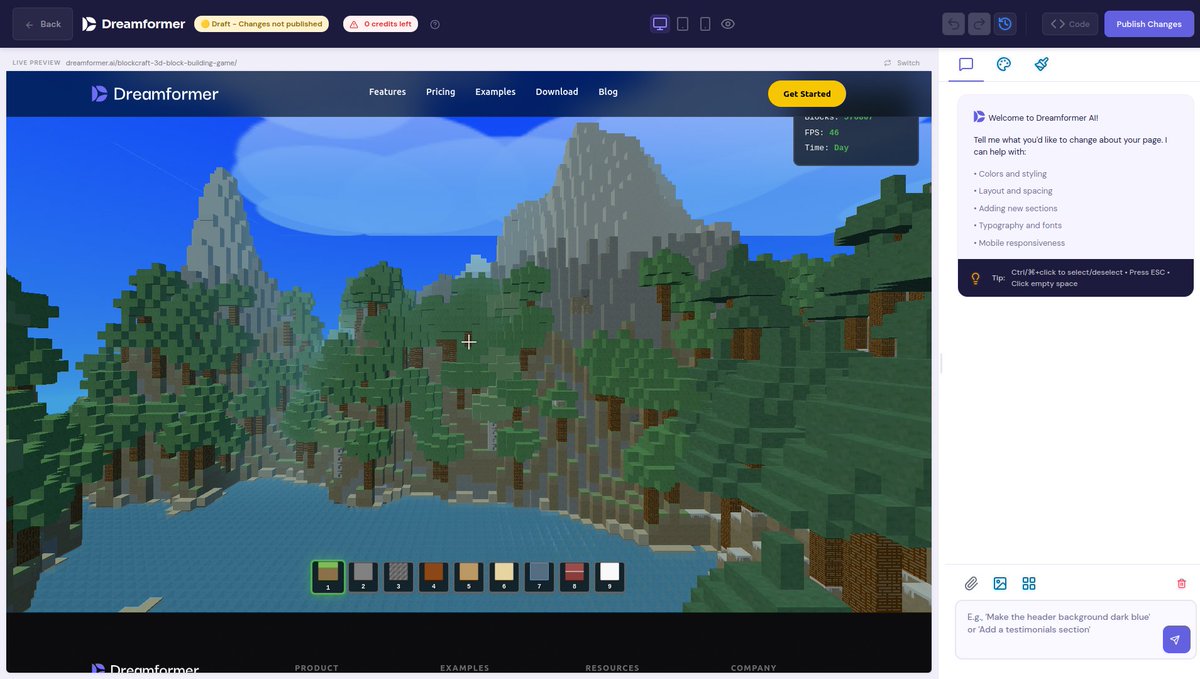
Task: Click Switch in live preview bar
Action: pos(902,63)
